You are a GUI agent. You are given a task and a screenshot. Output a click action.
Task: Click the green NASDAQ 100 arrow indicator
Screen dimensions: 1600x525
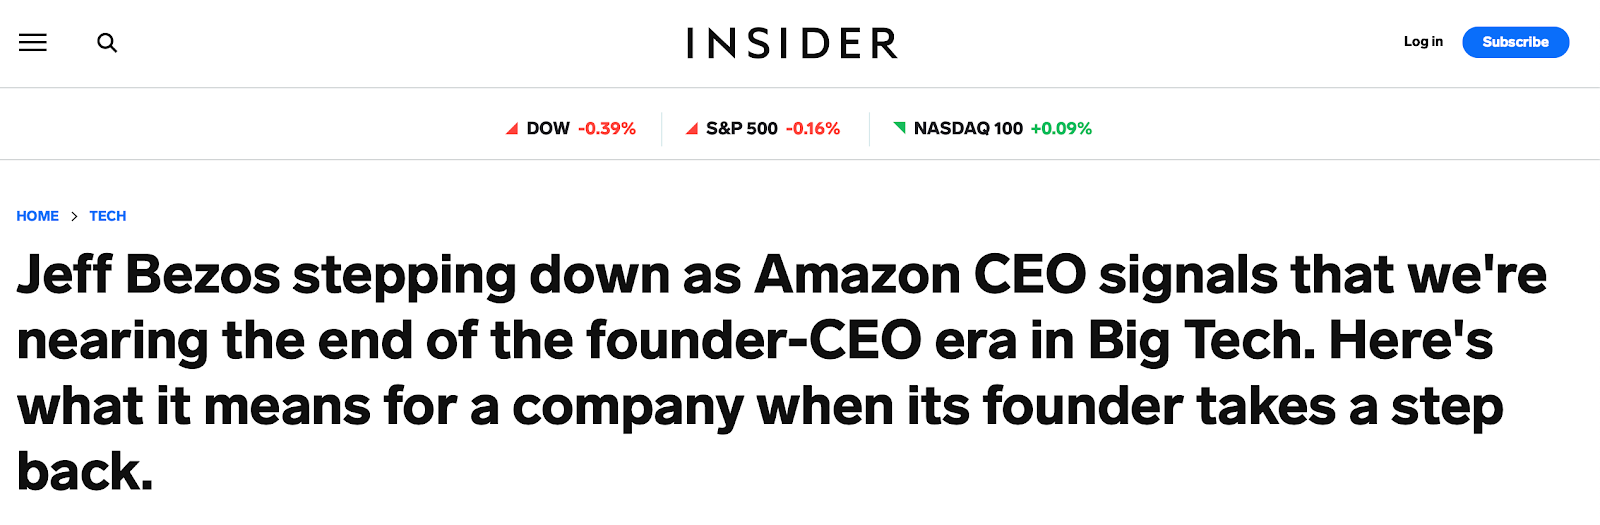pyautogui.click(x=900, y=127)
